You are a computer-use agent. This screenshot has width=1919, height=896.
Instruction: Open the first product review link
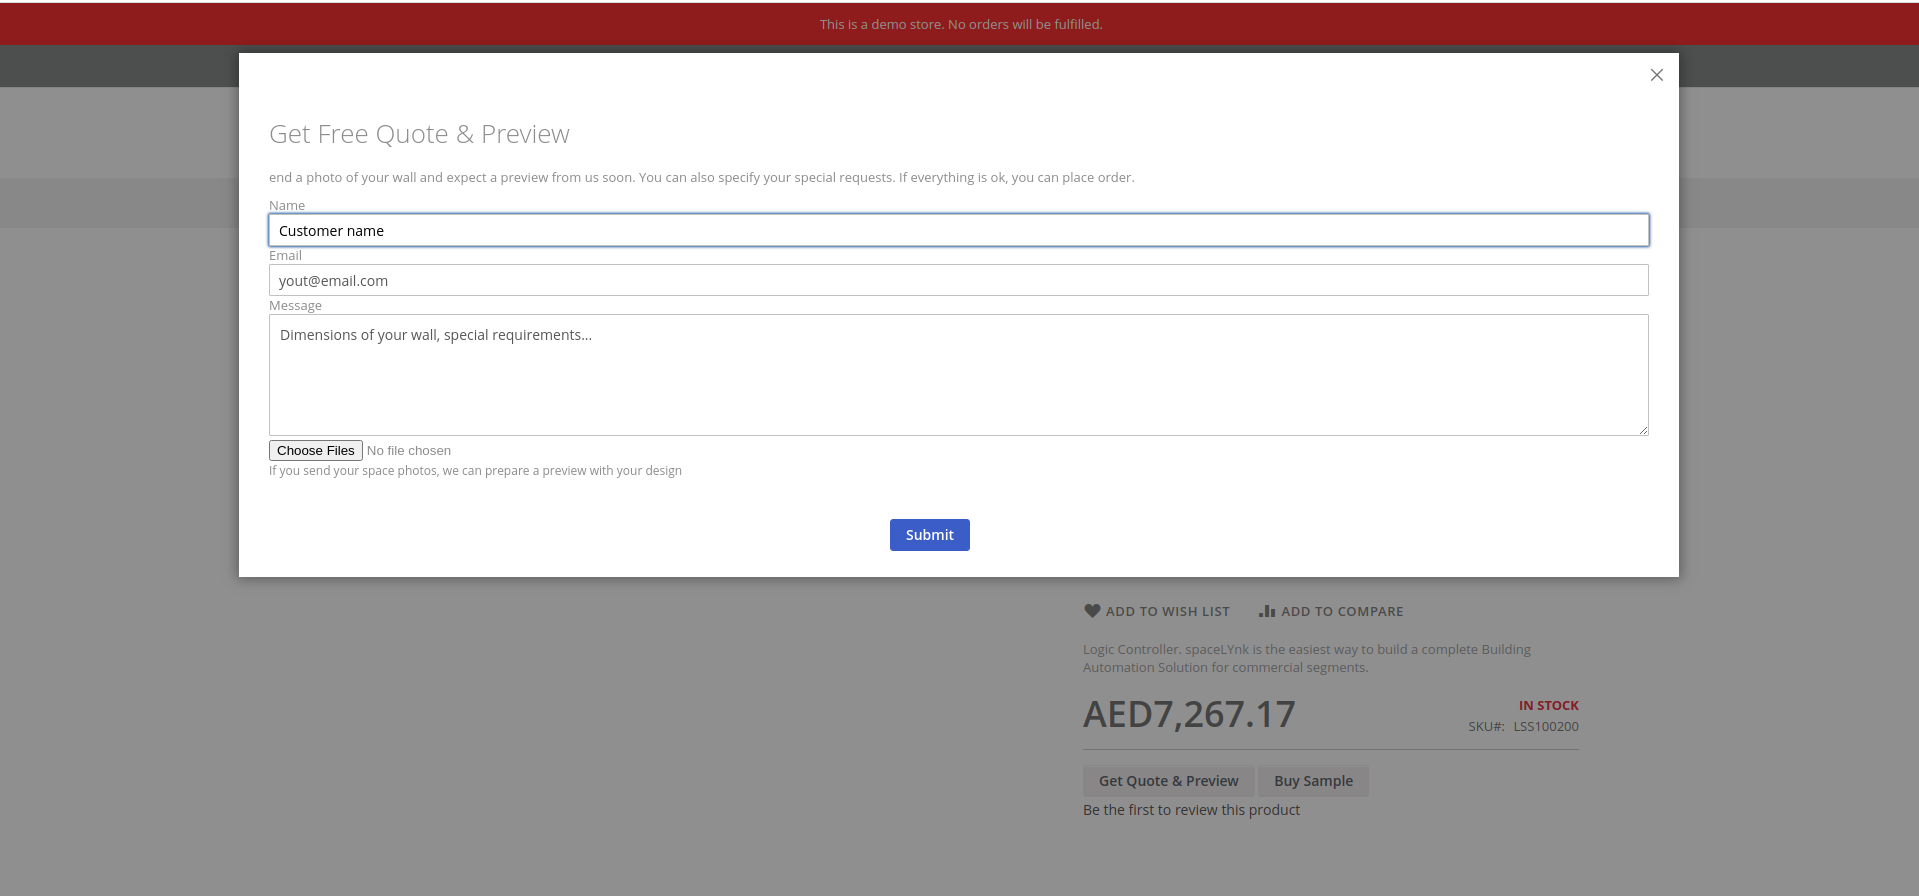pyautogui.click(x=1191, y=810)
